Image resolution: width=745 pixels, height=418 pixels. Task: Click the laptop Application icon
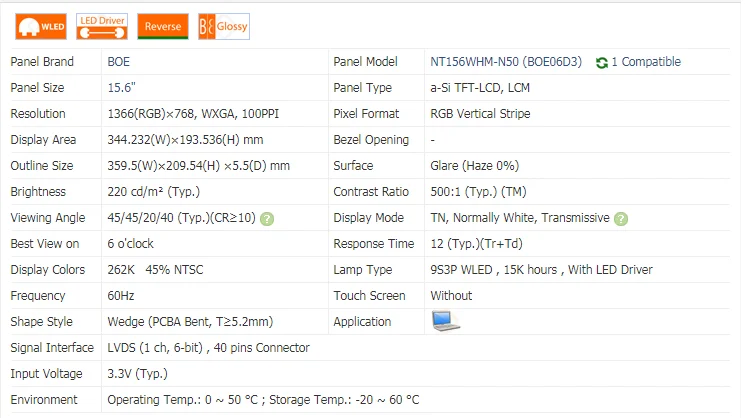(x=445, y=321)
